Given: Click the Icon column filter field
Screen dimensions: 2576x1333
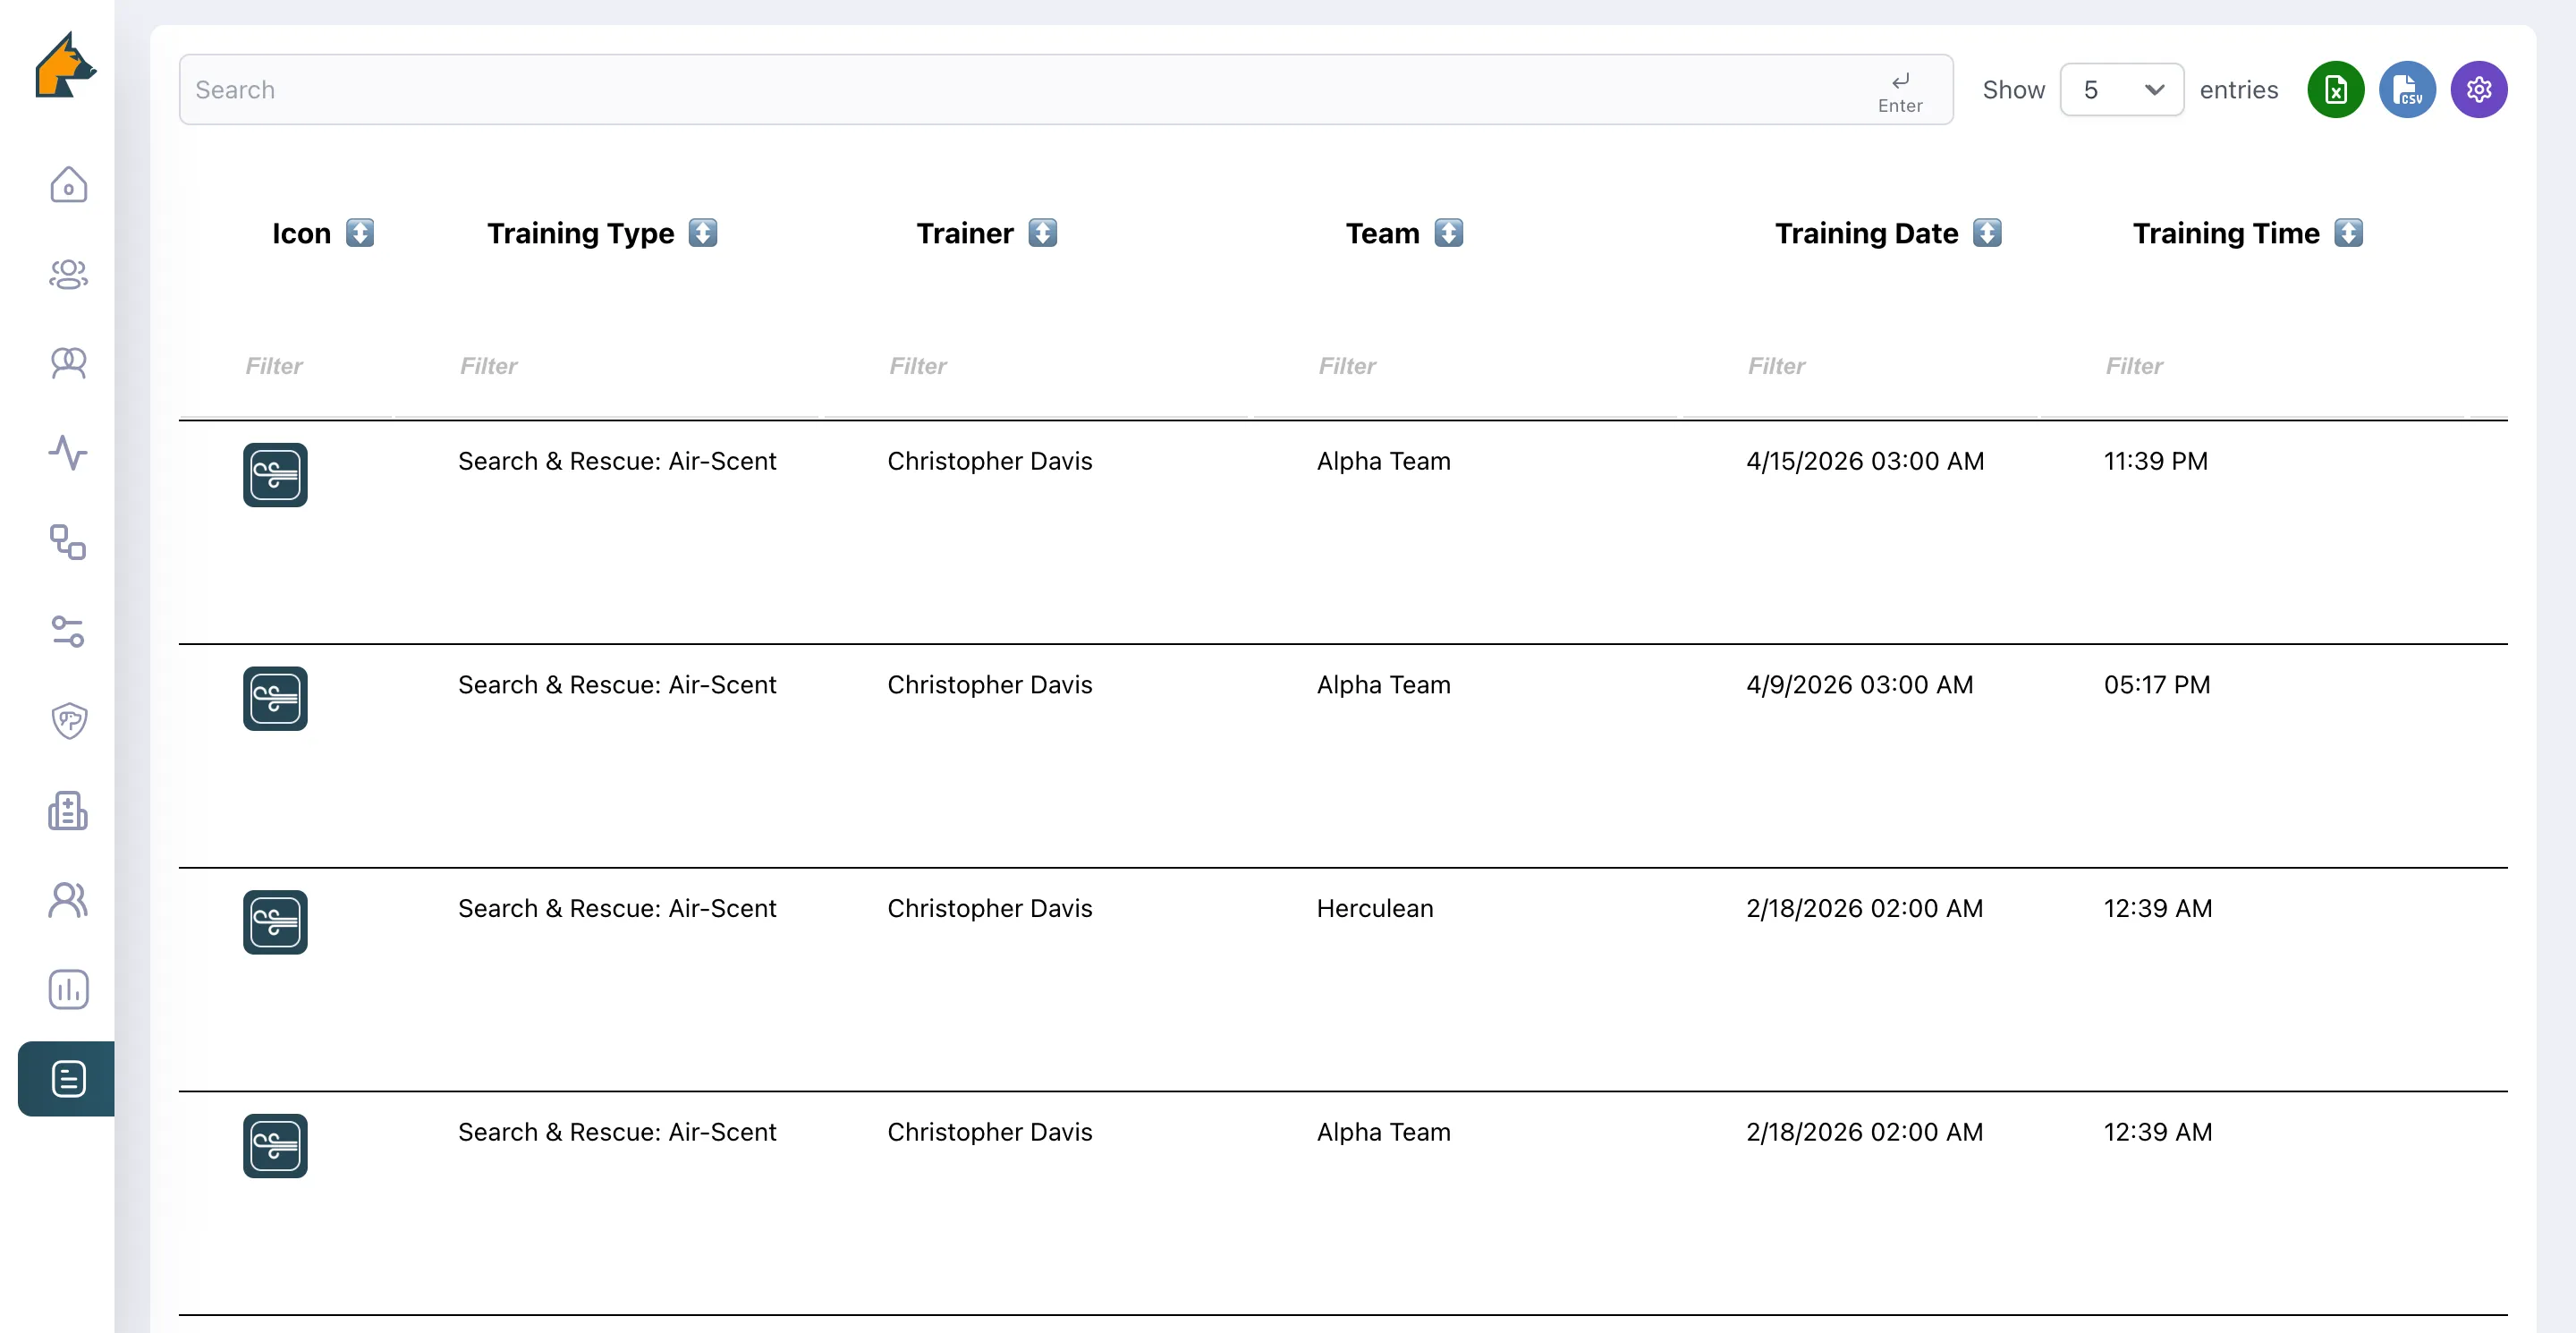Looking at the screenshot, I should coord(288,366).
